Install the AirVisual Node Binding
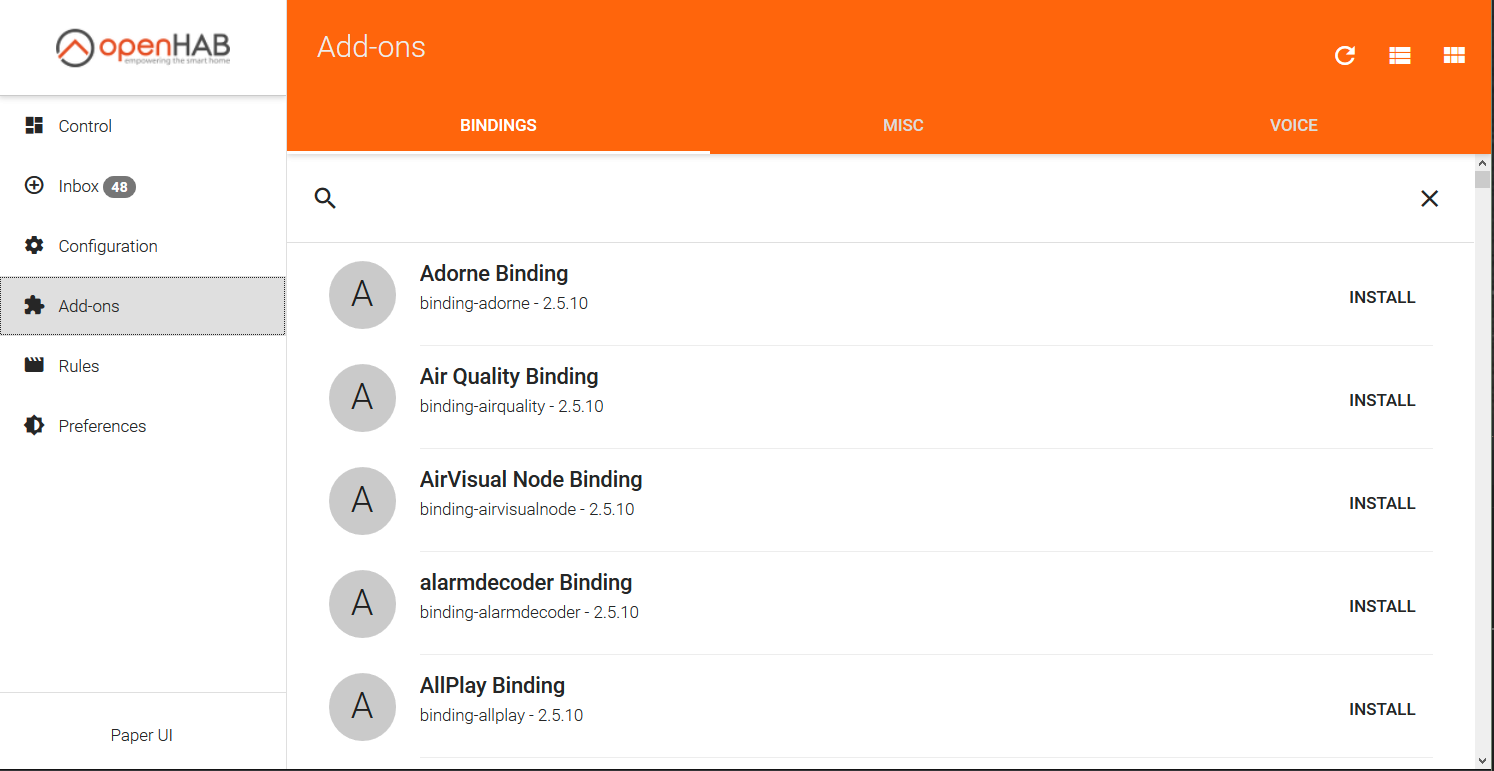Screen dimensions: 1494x771 coord(1382,503)
